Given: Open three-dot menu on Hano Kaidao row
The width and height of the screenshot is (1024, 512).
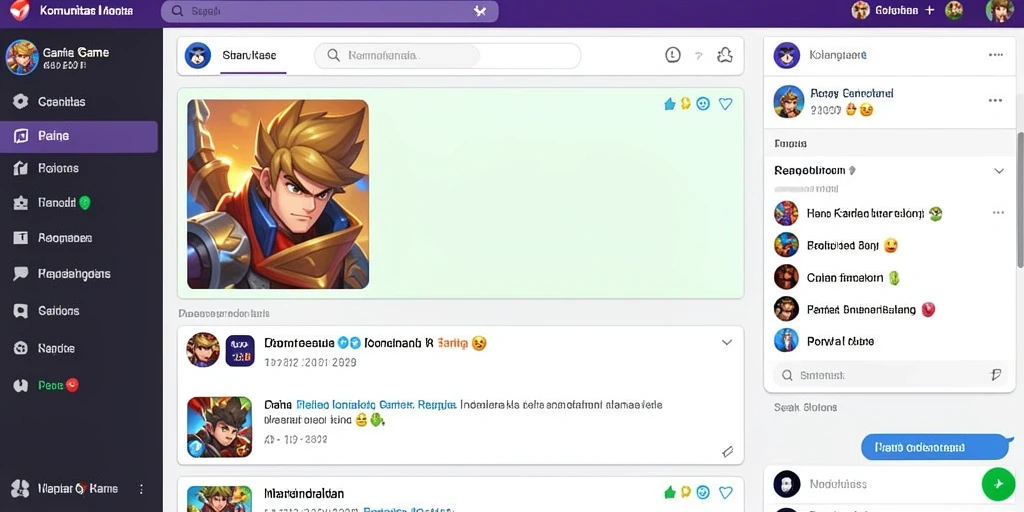Looking at the screenshot, I should pos(999,213).
